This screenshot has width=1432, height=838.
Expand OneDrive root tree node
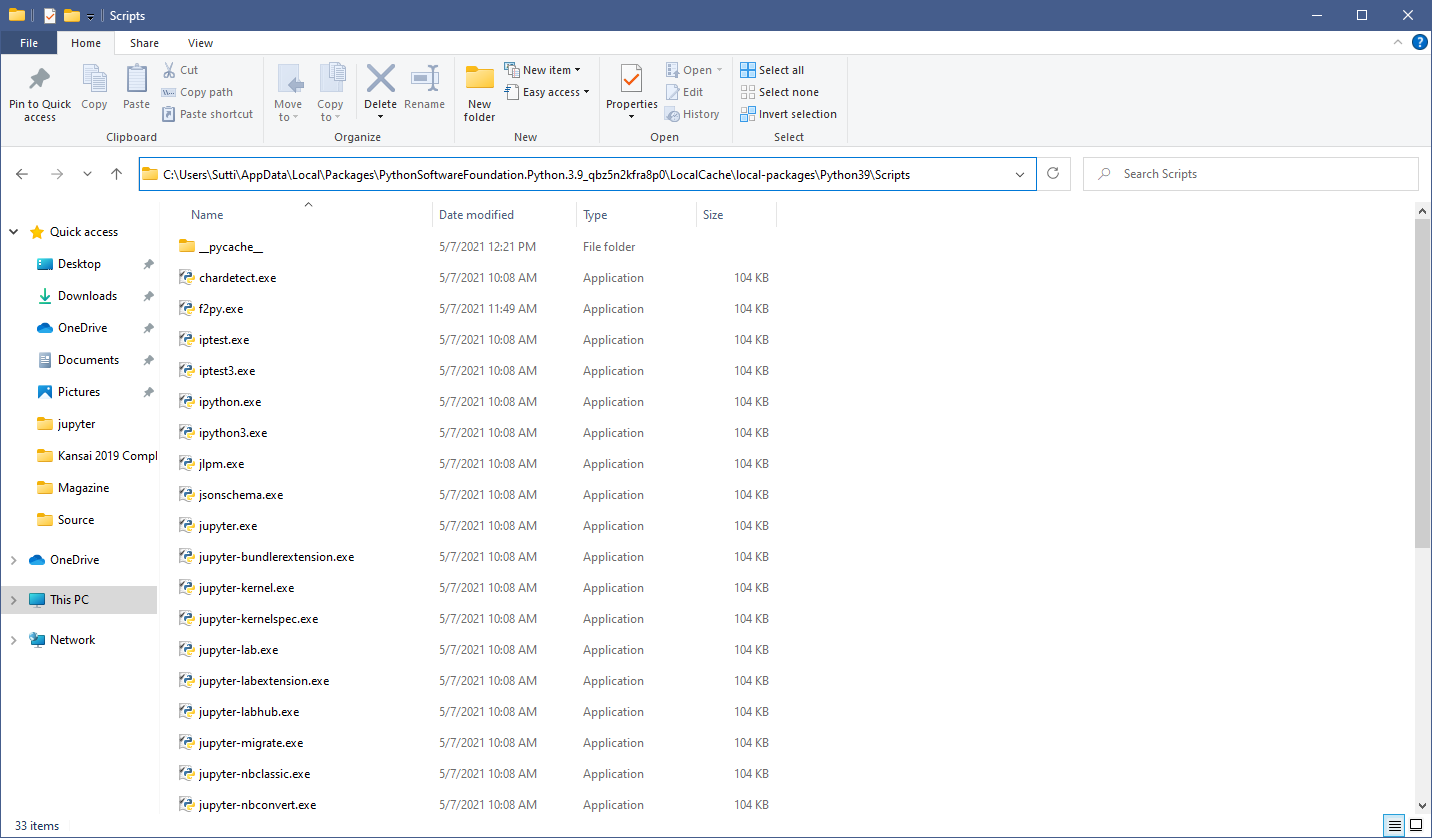(14, 560)
